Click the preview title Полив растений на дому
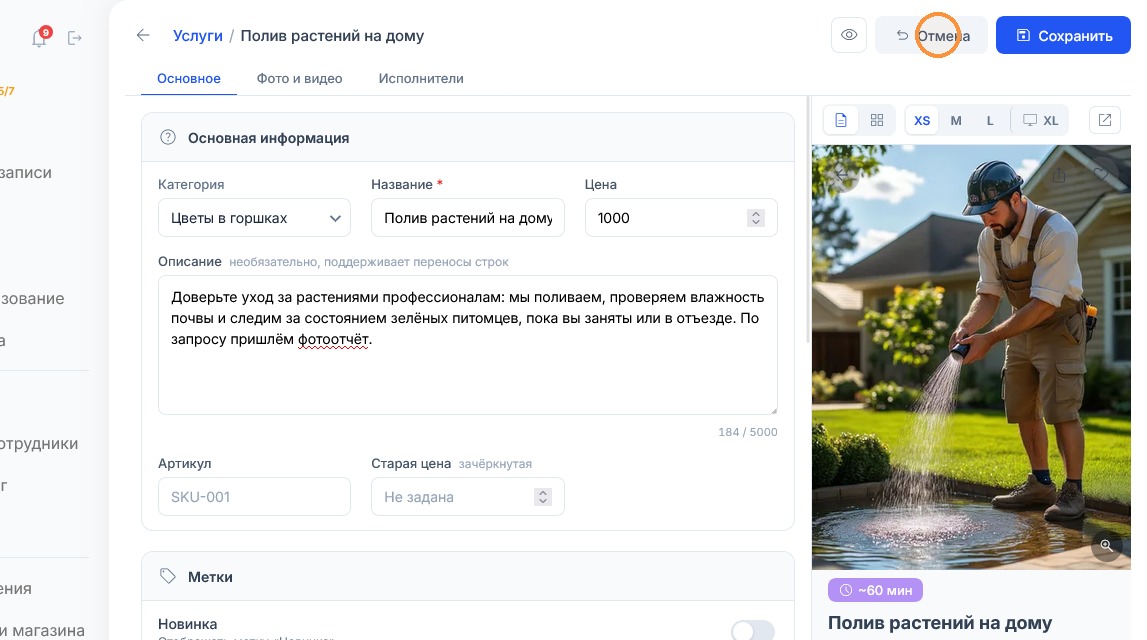Screen dimensions: 1147x640 click(940, 623)
